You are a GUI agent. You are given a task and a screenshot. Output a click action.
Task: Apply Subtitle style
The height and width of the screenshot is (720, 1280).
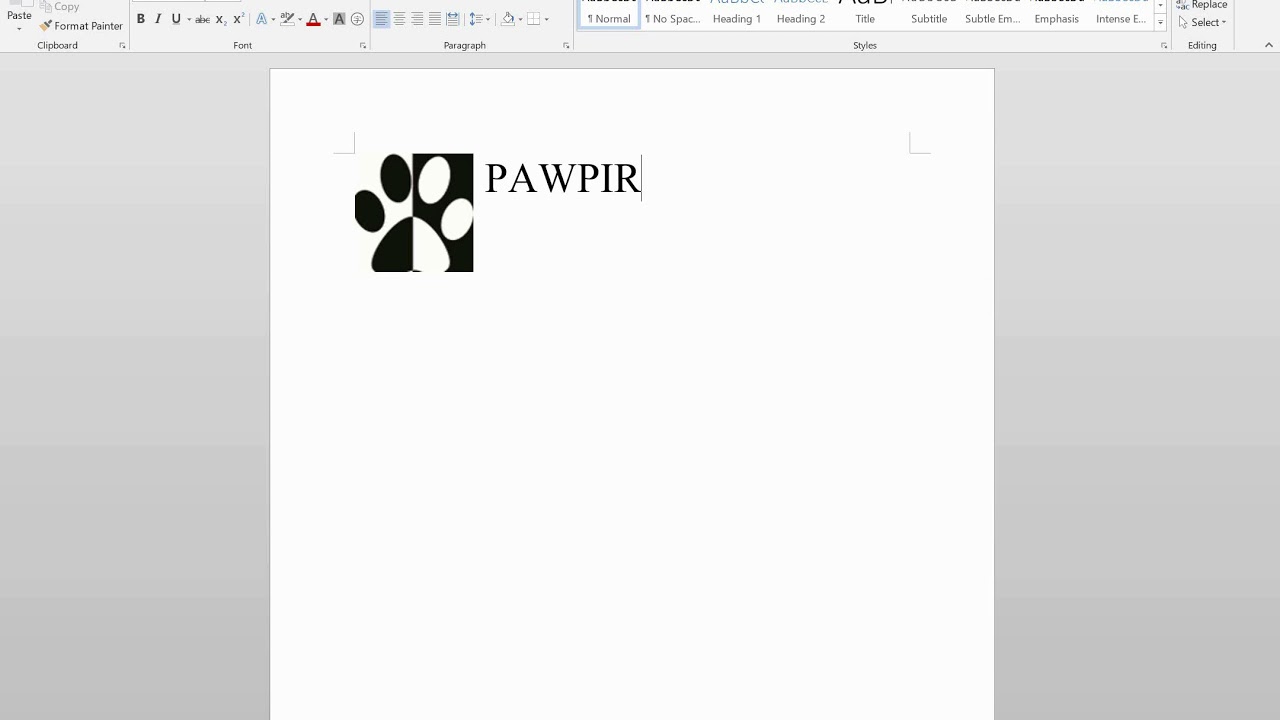click(x=929, y=14)
